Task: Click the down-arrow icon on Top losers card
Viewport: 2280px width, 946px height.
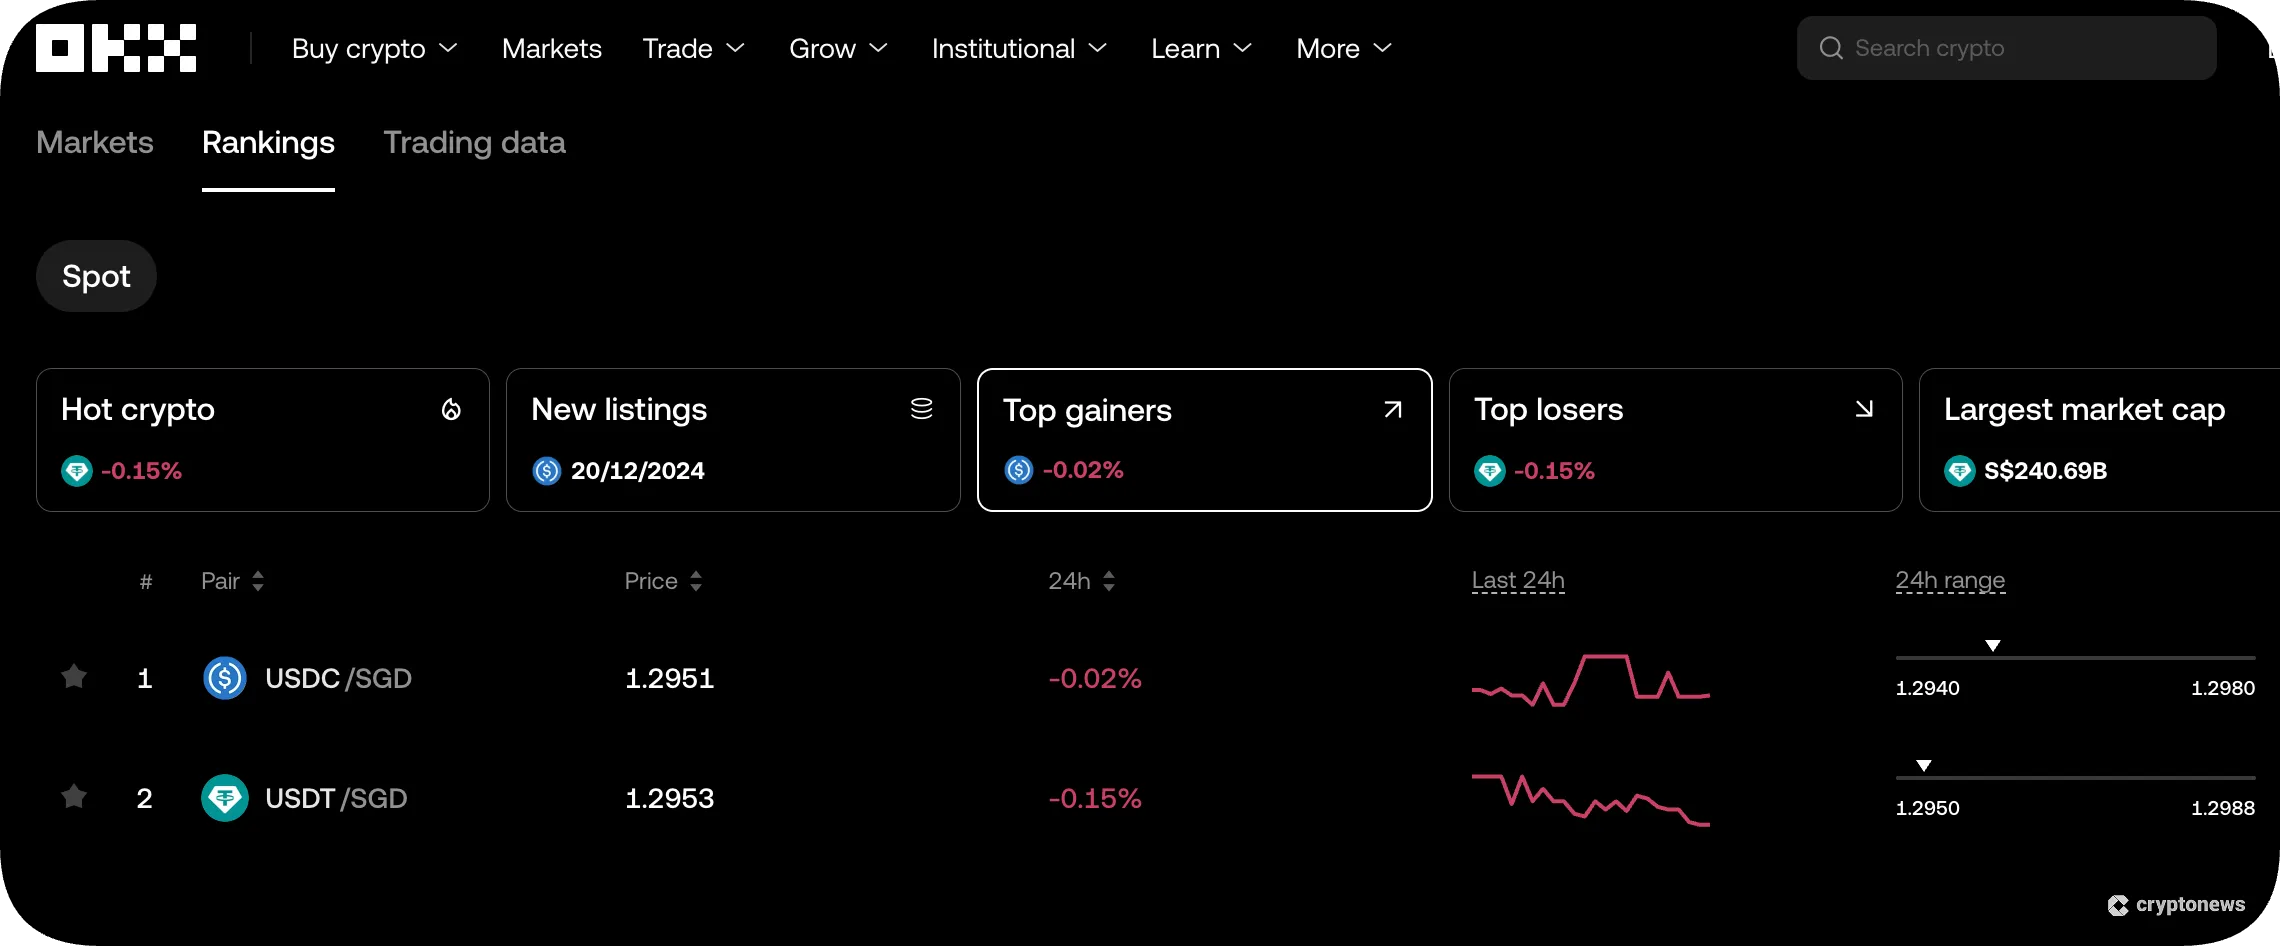Action: 1864,409
